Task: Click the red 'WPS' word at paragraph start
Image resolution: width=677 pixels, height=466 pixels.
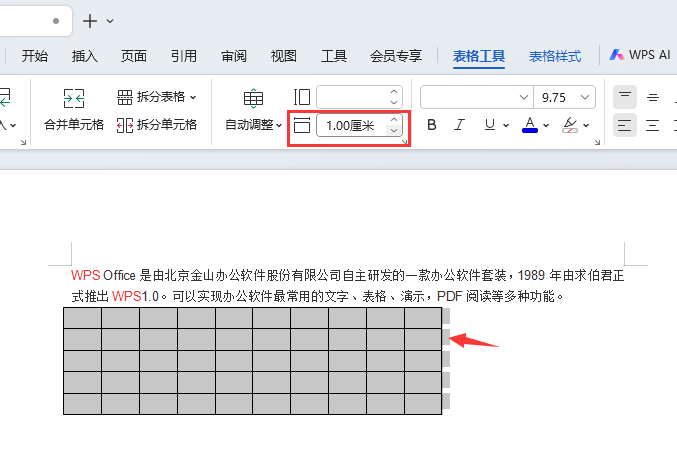Action: point(85,275)
